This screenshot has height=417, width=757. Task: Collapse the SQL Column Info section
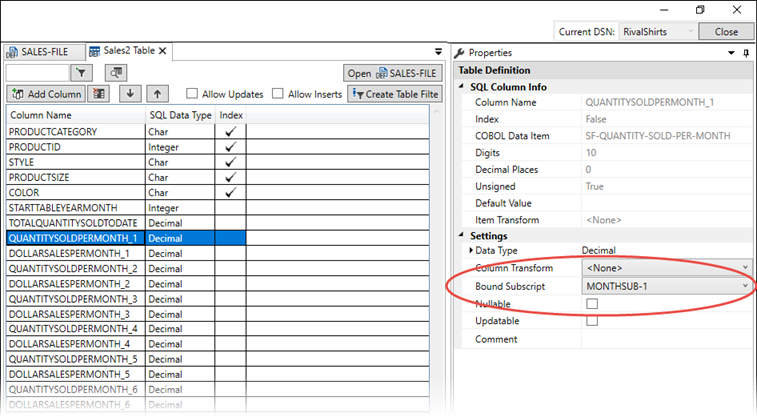463,87
